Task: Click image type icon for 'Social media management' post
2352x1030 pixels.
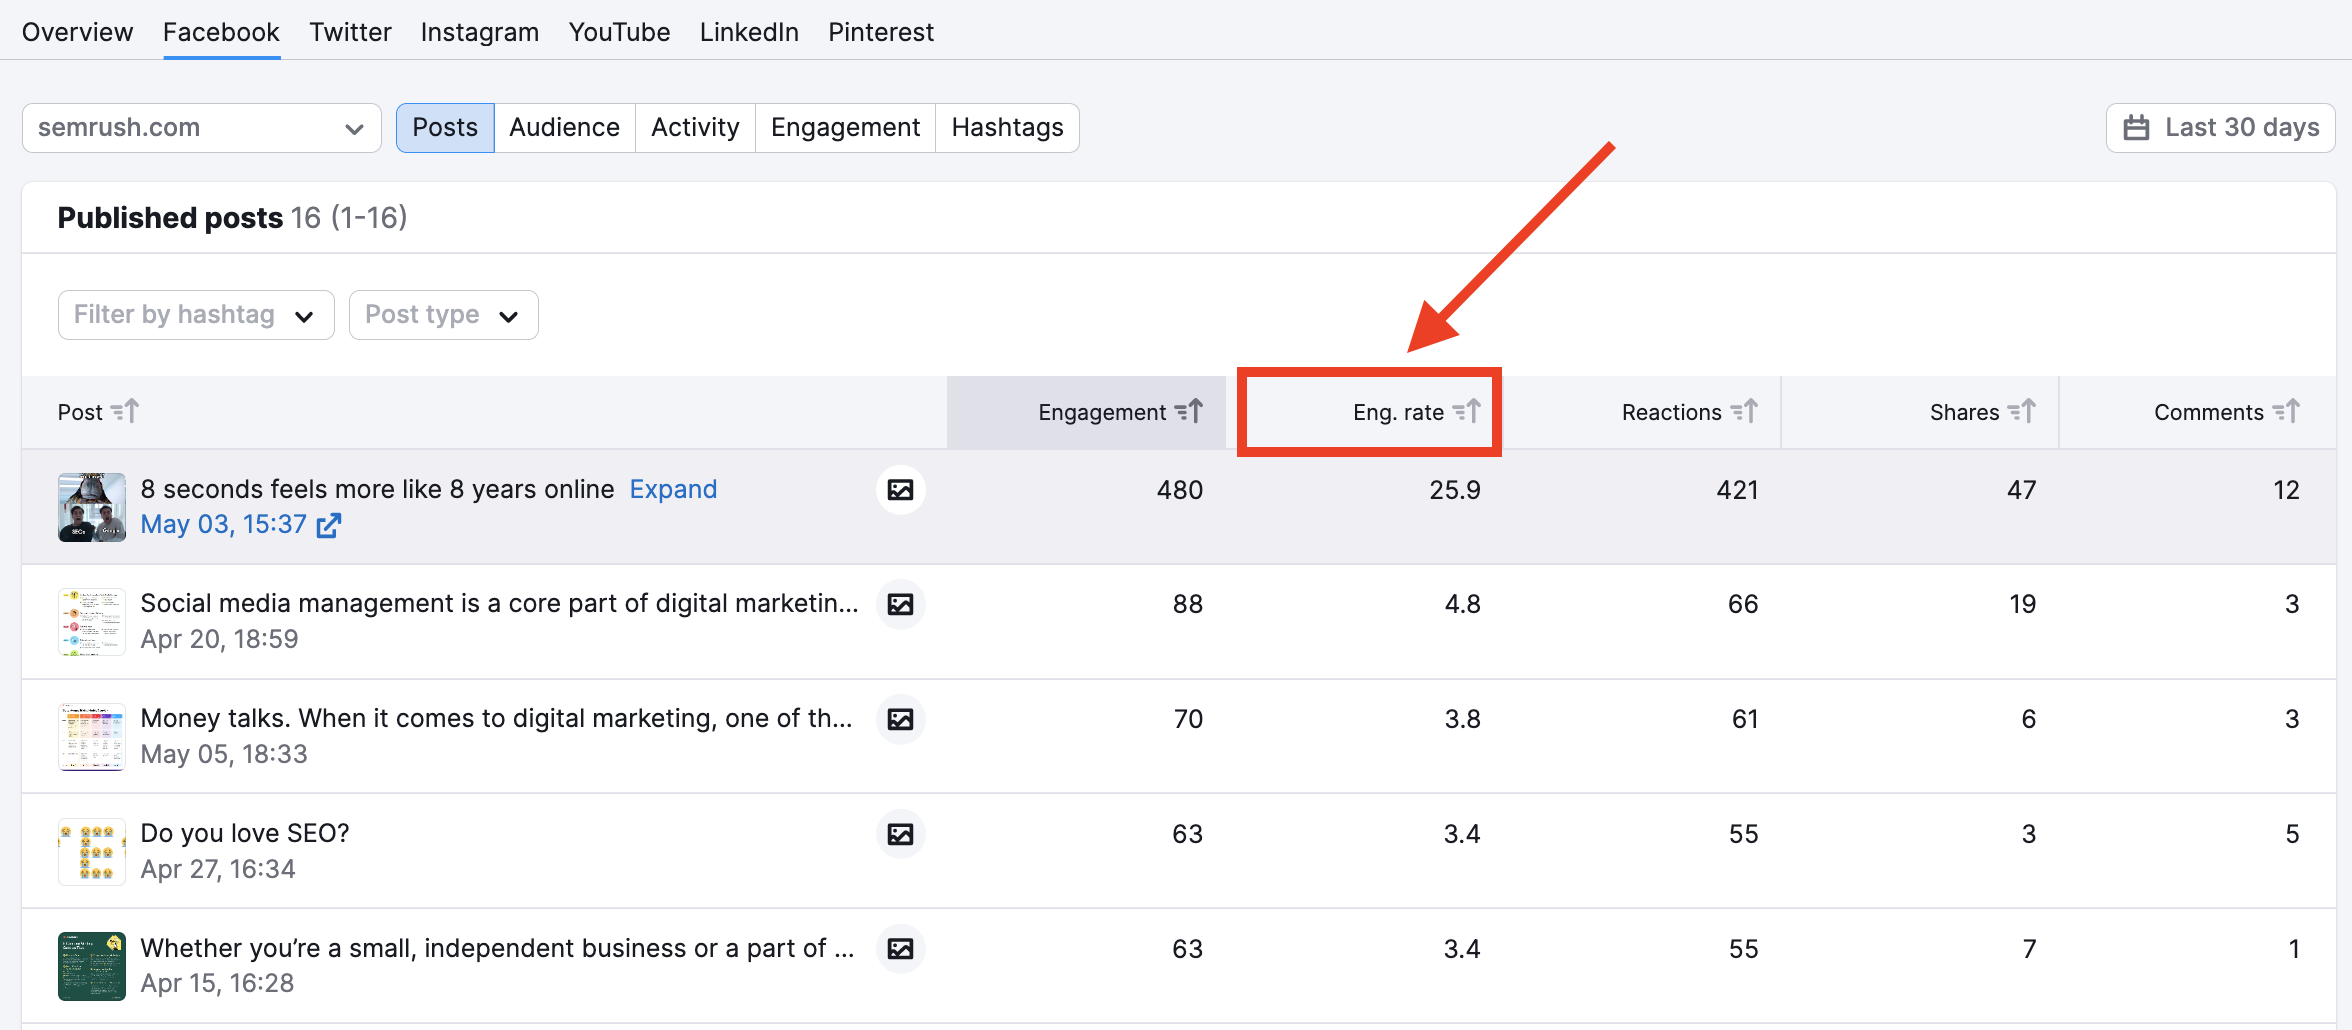Action: click(x=901, y=604)
